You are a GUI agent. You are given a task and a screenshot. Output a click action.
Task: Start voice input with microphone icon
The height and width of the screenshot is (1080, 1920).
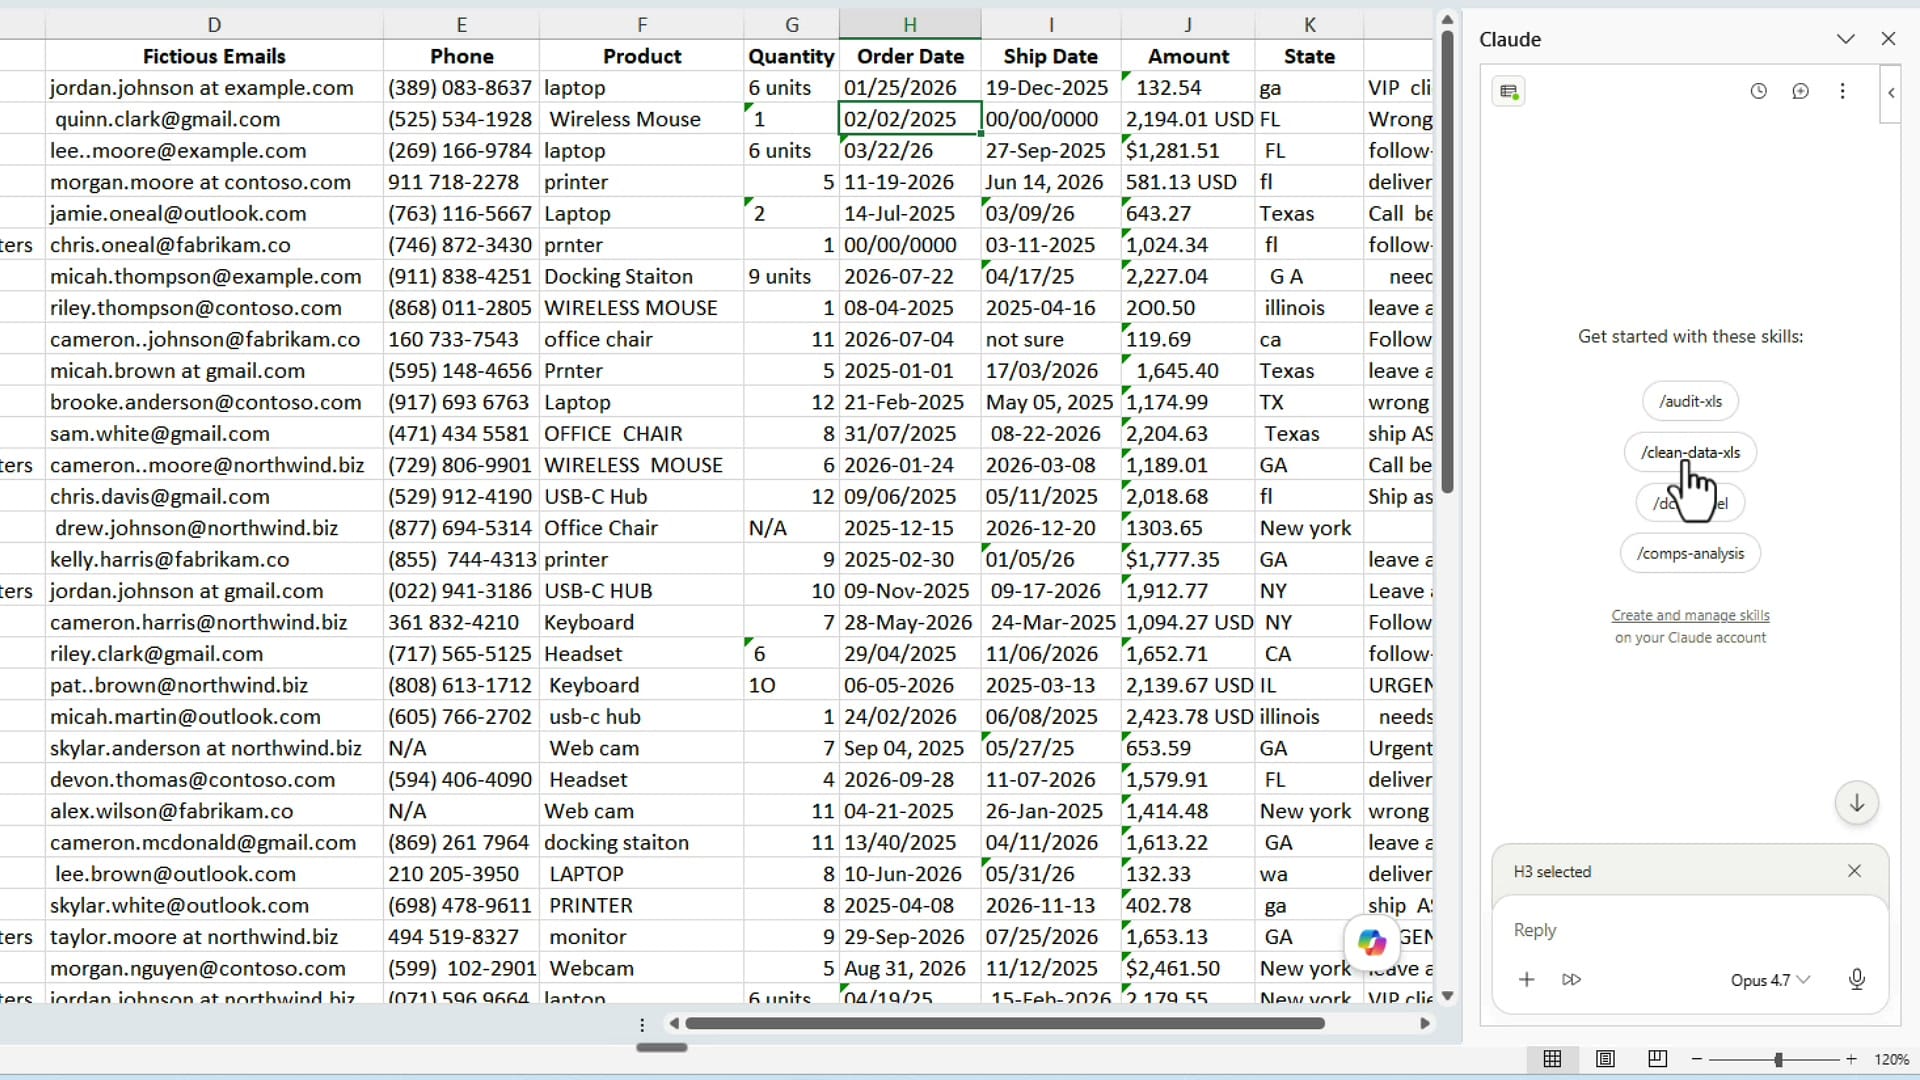(x=1857, y=979)
